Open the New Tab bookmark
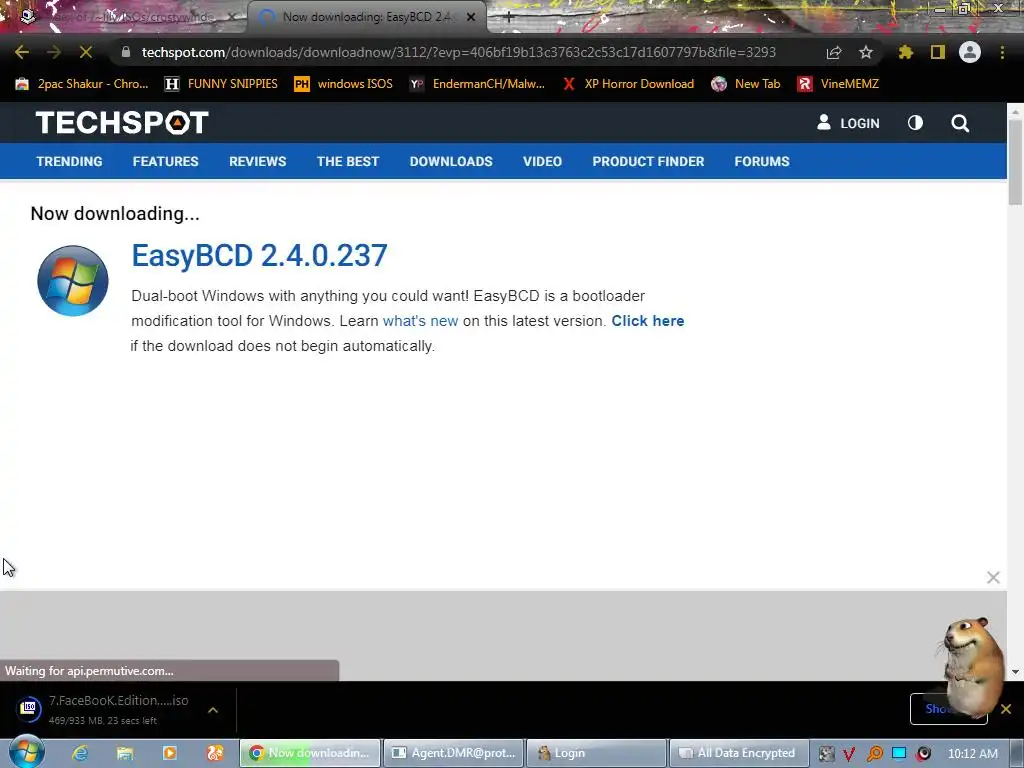The width and height of the screenshot is (1024, 768). point(746,84)
